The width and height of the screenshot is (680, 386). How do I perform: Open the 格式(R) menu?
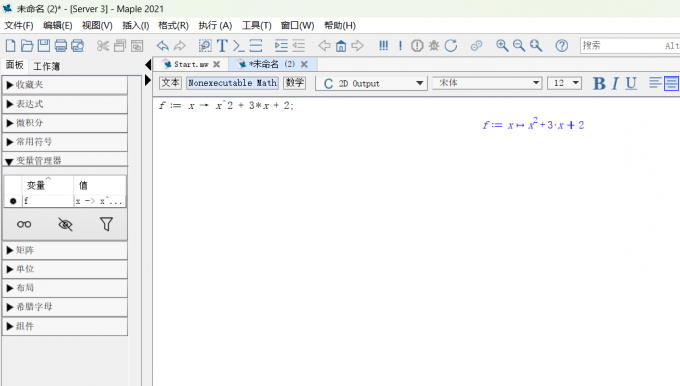[173, 26]
